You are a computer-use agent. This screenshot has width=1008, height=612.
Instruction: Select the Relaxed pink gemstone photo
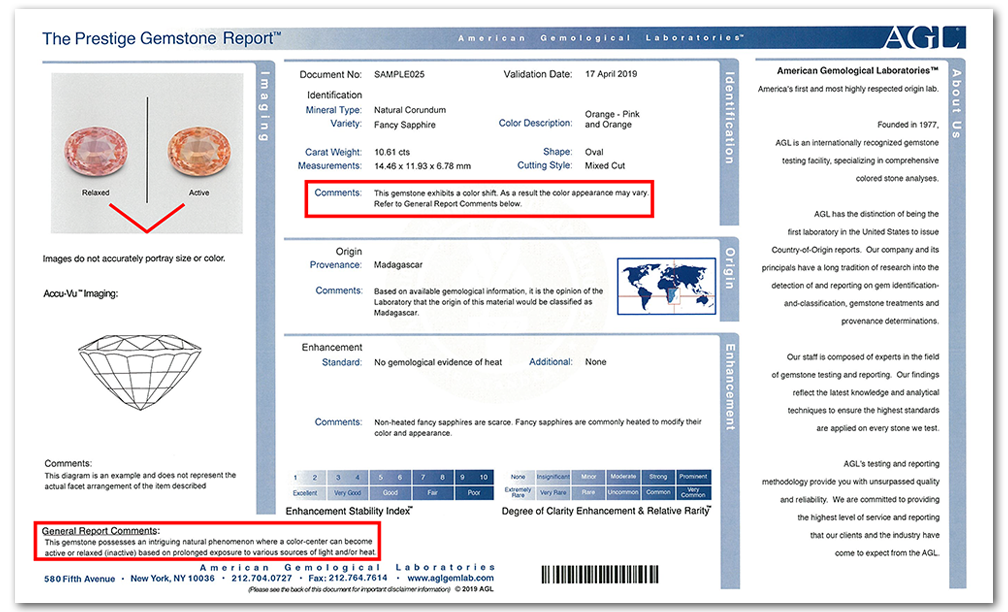[x=96, y=152]
